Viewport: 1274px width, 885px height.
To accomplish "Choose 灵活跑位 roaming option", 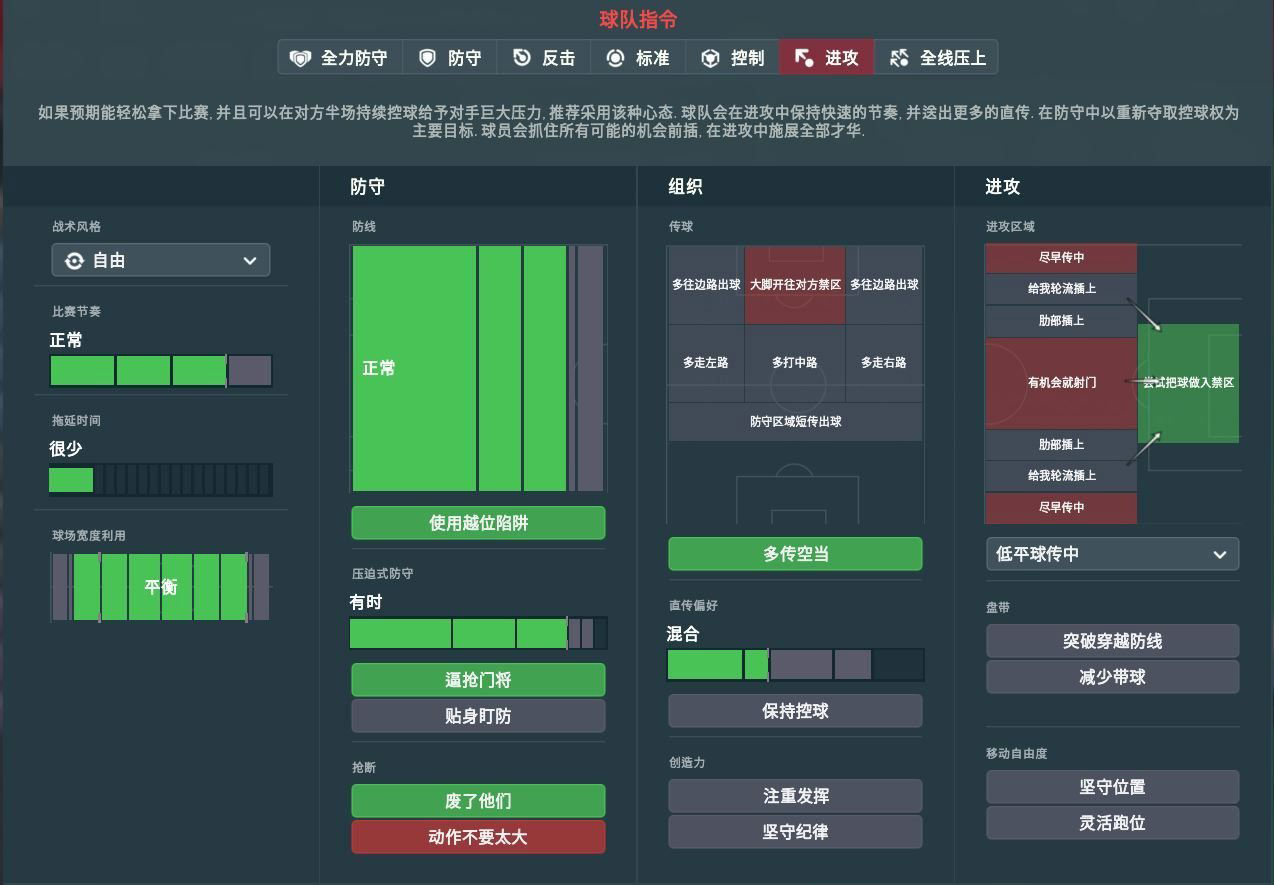I will [1113, 823].
